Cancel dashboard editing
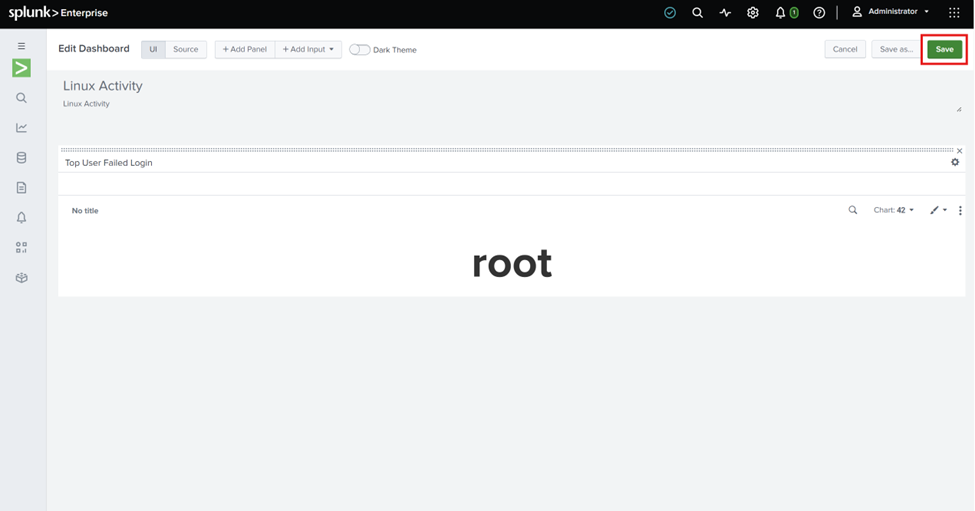This screenshot has height=511, width=975. pos(844,49)
